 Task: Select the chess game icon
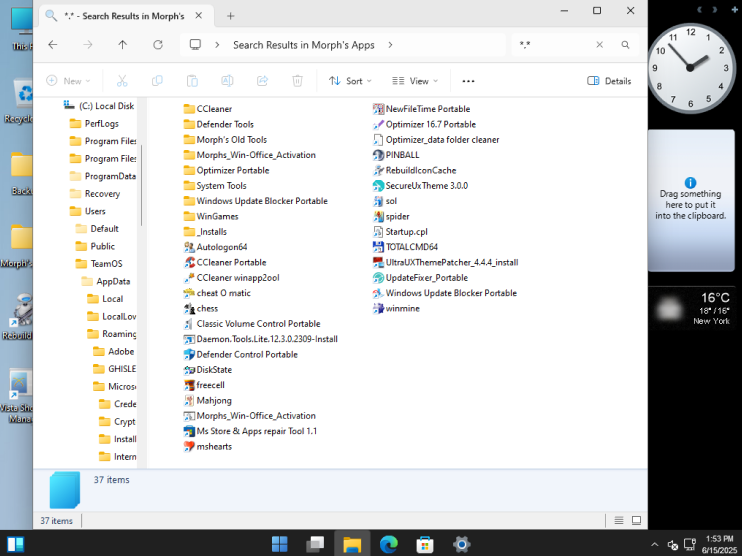[x=189, y=309]
